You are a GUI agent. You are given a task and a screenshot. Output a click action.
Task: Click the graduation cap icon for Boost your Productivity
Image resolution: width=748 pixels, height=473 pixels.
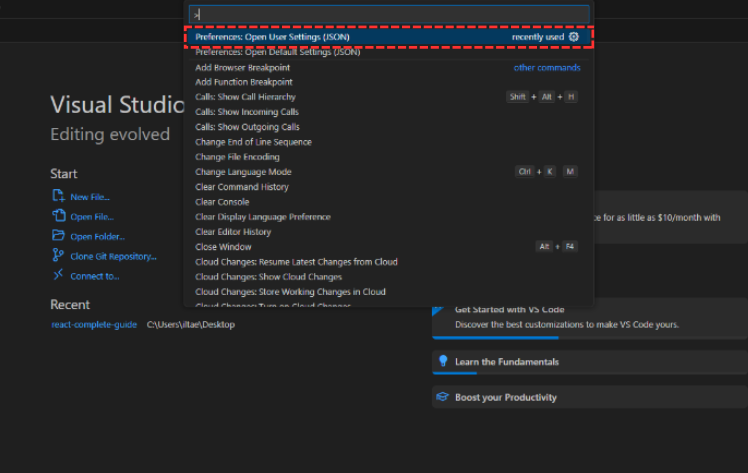[442, 397]
